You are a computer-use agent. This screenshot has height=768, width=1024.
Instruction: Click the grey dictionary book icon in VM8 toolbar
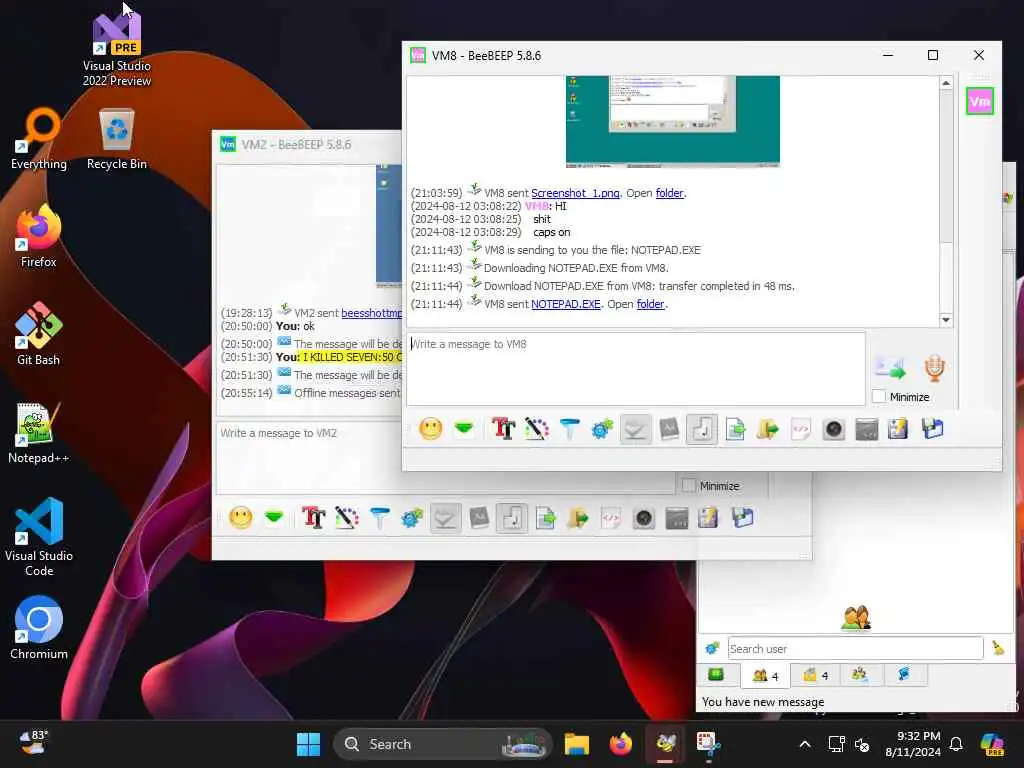tap(669, 429)
